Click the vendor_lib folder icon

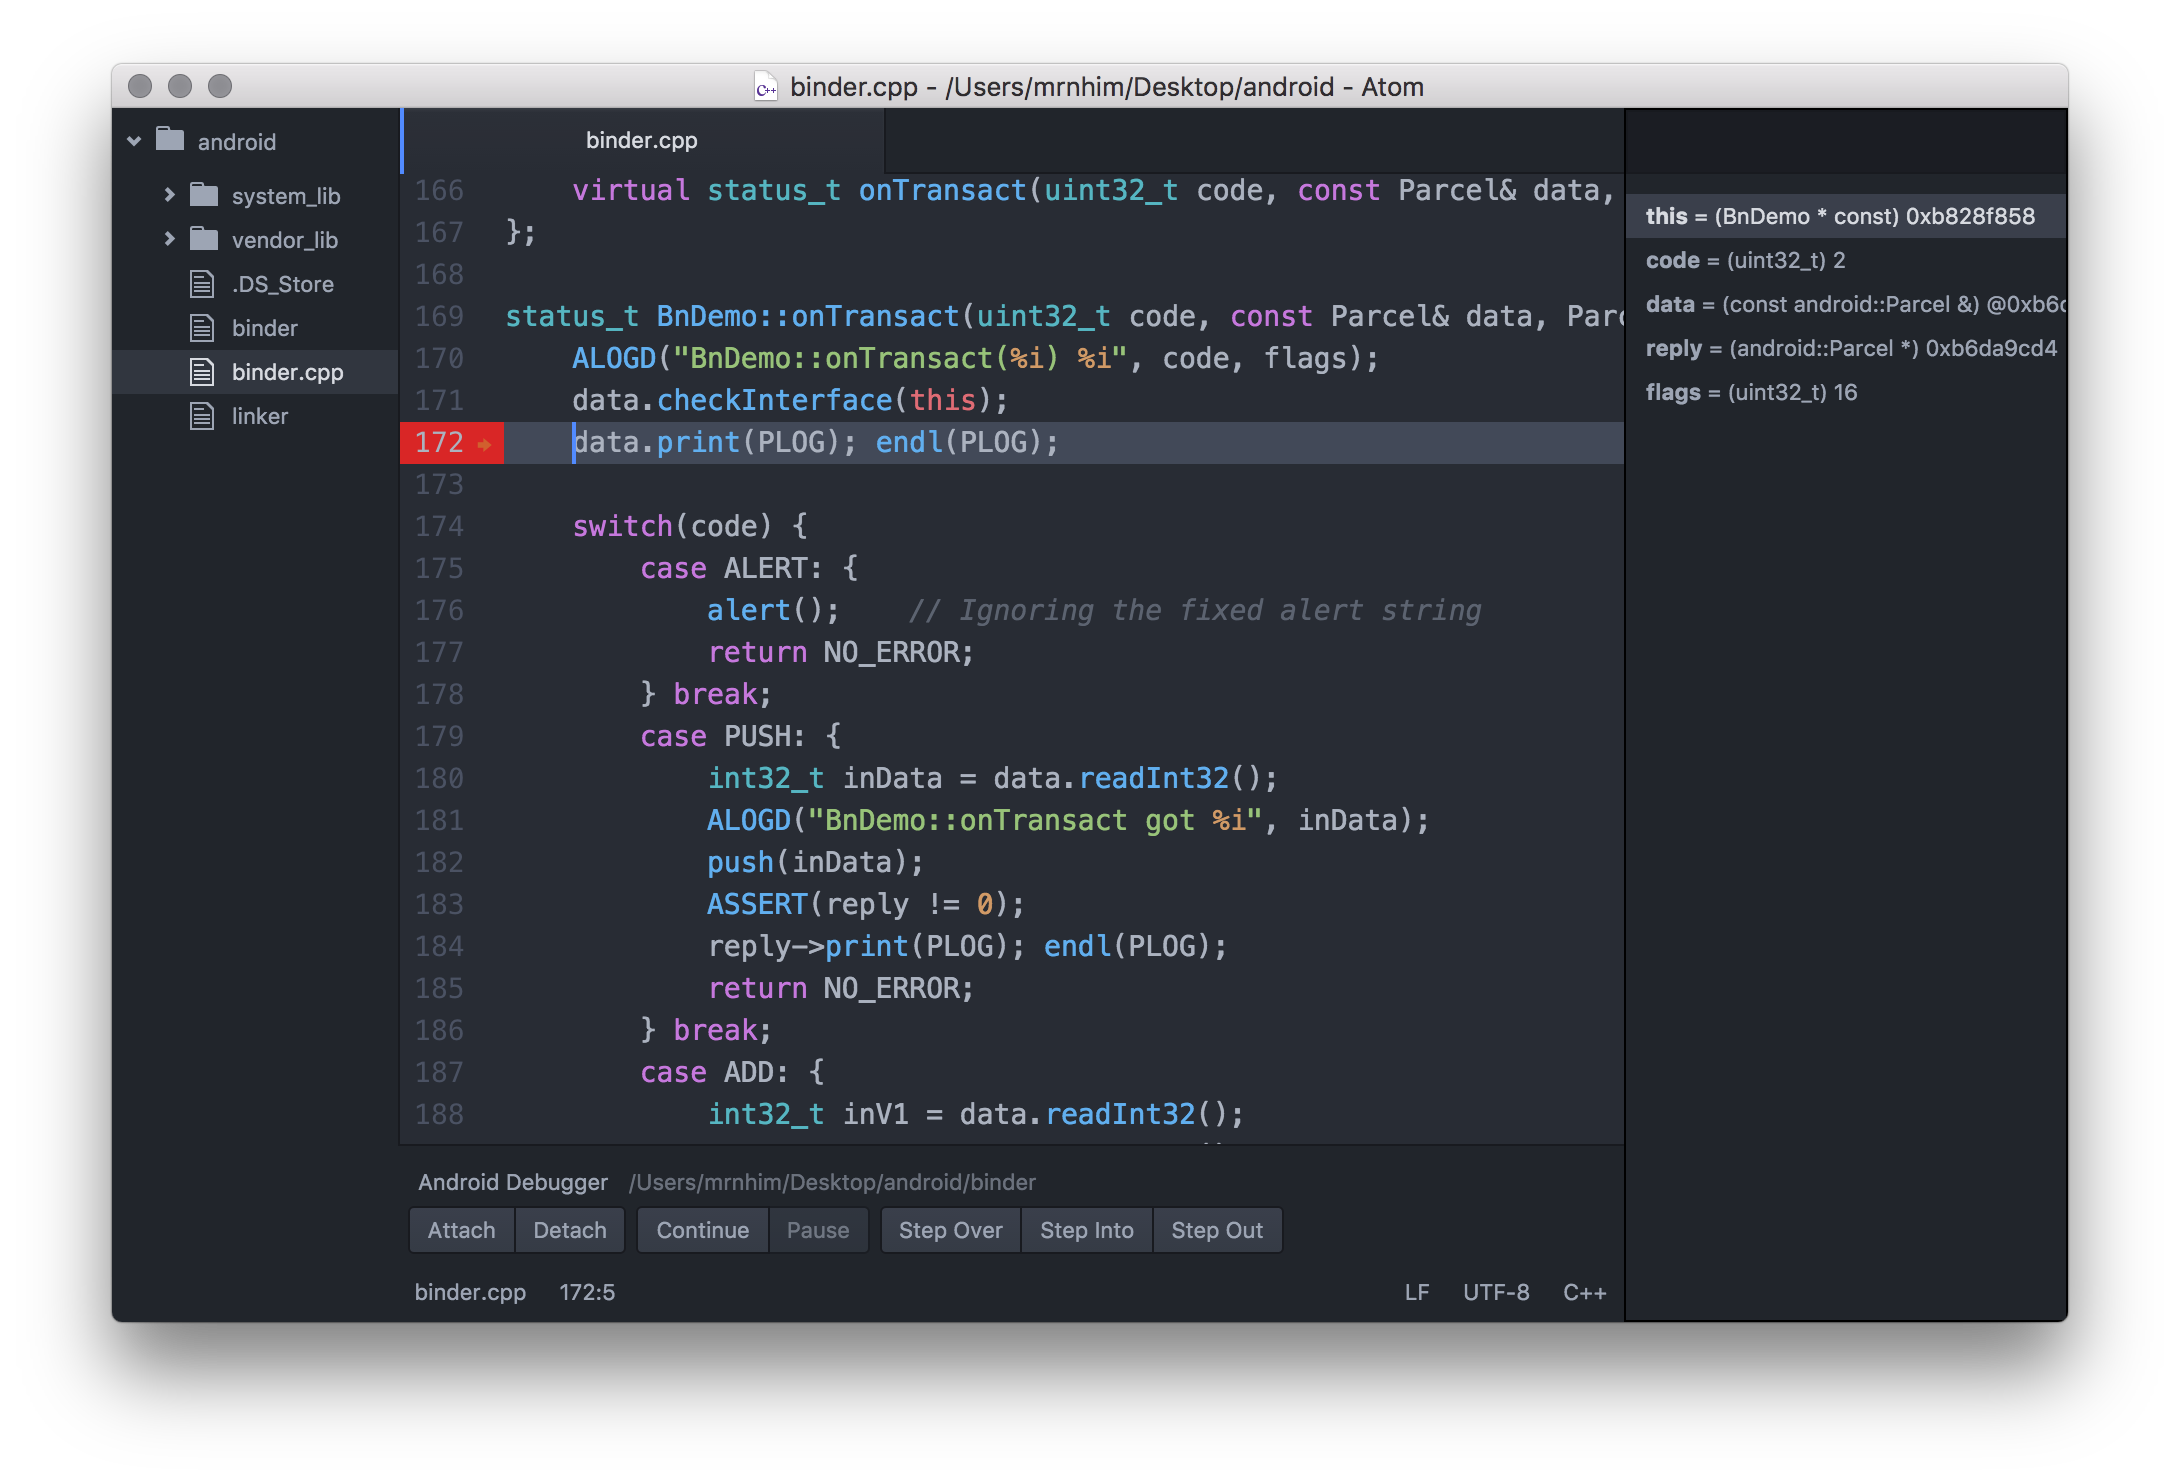(204, 238)
